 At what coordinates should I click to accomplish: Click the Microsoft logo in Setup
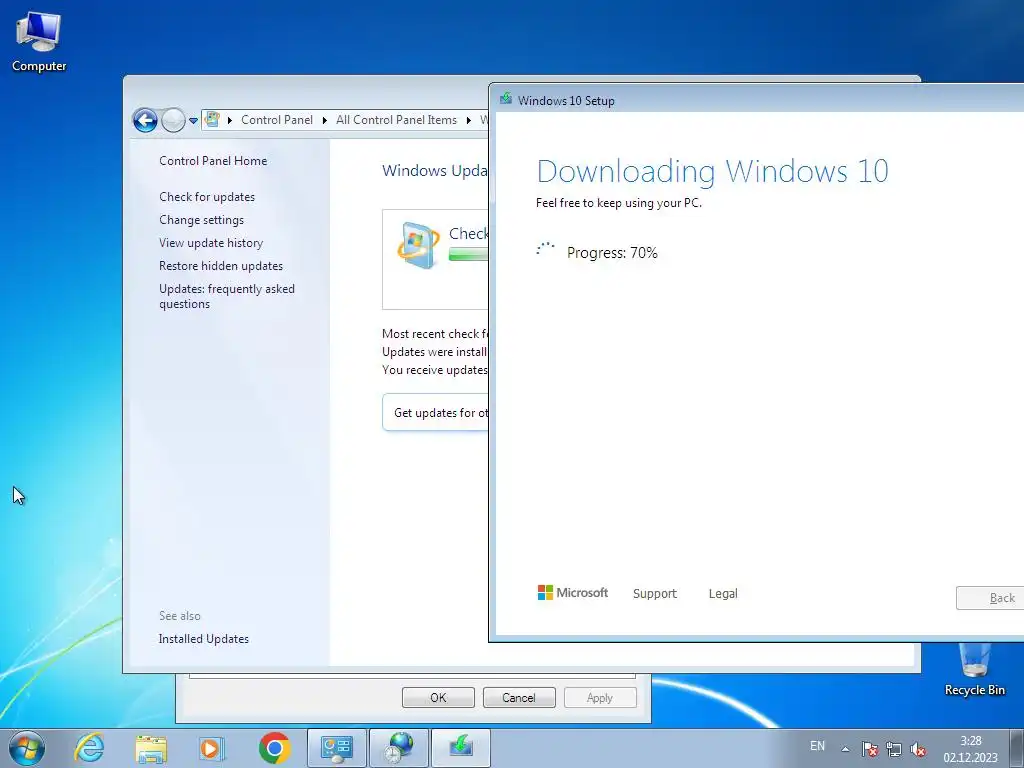tap(573, 592)
